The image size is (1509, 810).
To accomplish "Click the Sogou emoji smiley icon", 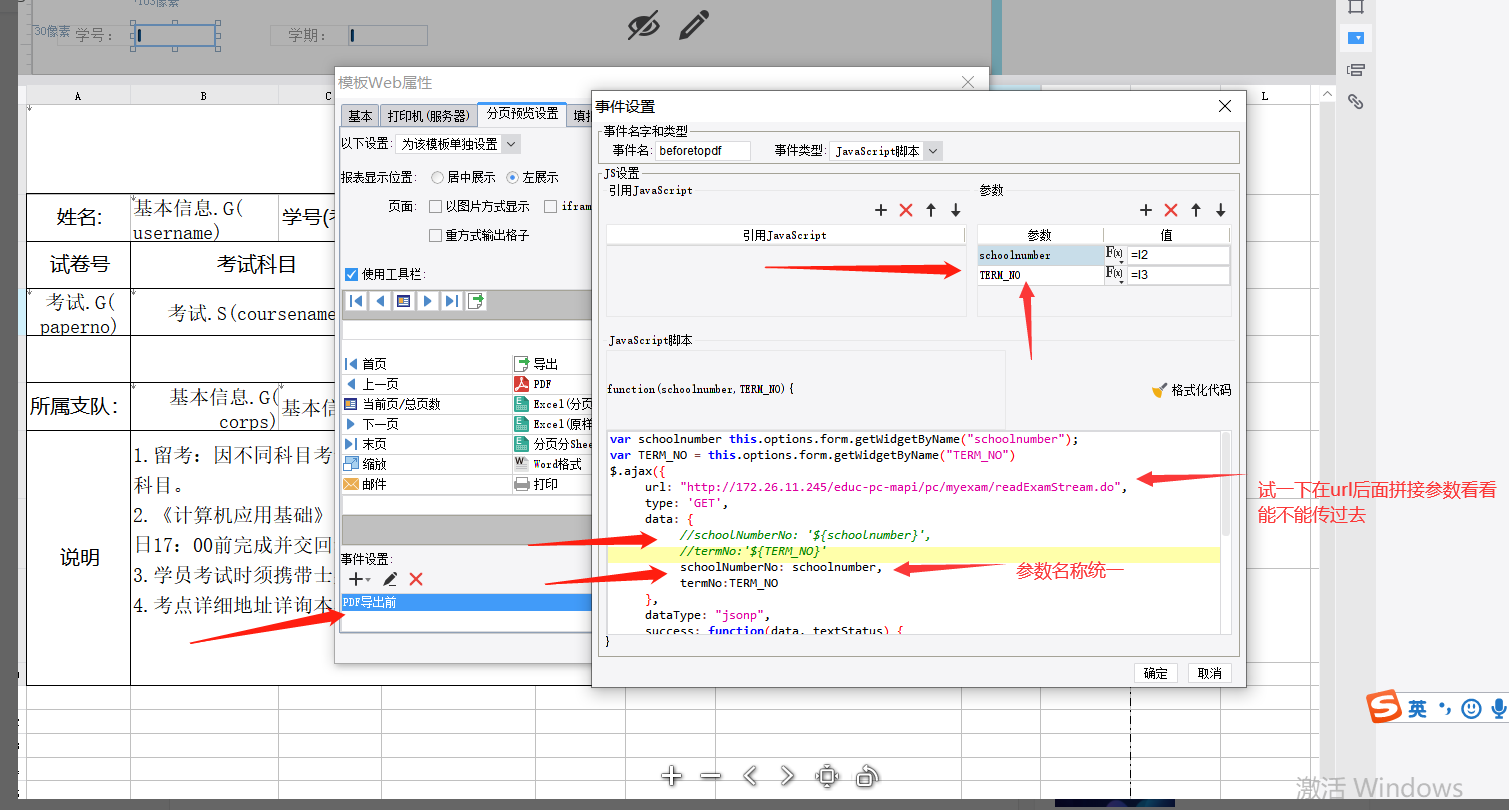I will coord(1471,709).
